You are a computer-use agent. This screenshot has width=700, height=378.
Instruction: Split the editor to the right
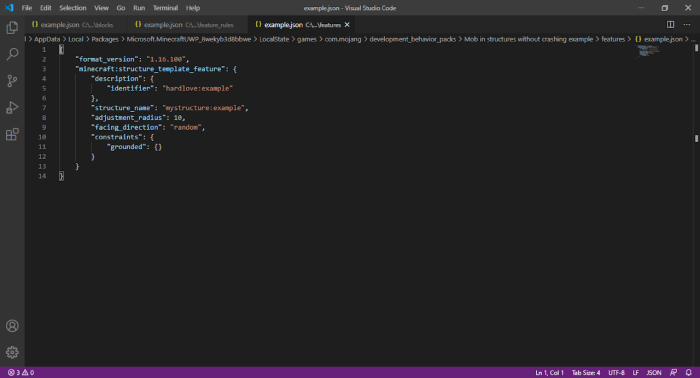[671, 25]
